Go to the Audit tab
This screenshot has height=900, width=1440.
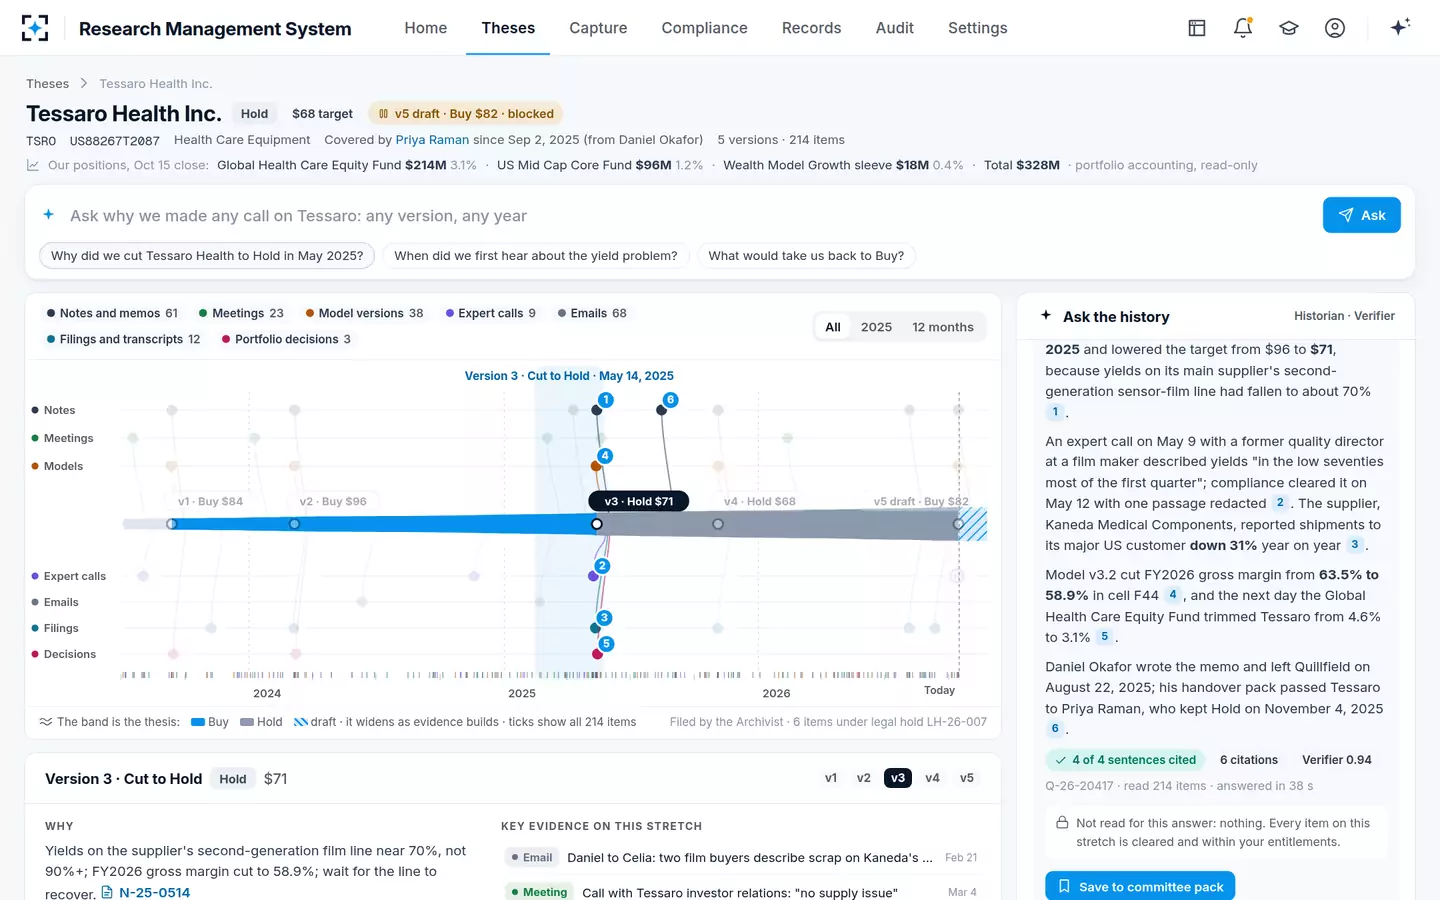coord(894,28)
